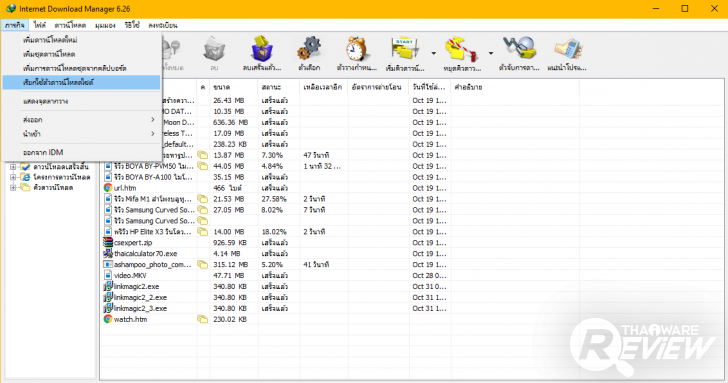Open the dropdown arrow next to Start Queue

click(433, 53)
